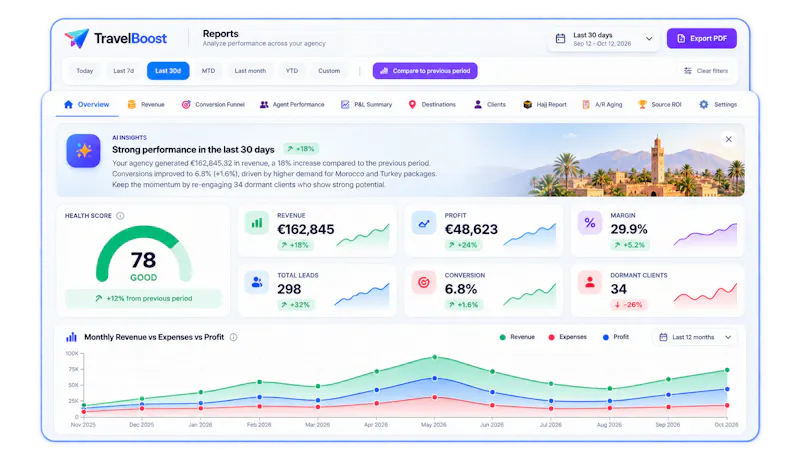Toggle the green Revenue legend item

(517, 337)
